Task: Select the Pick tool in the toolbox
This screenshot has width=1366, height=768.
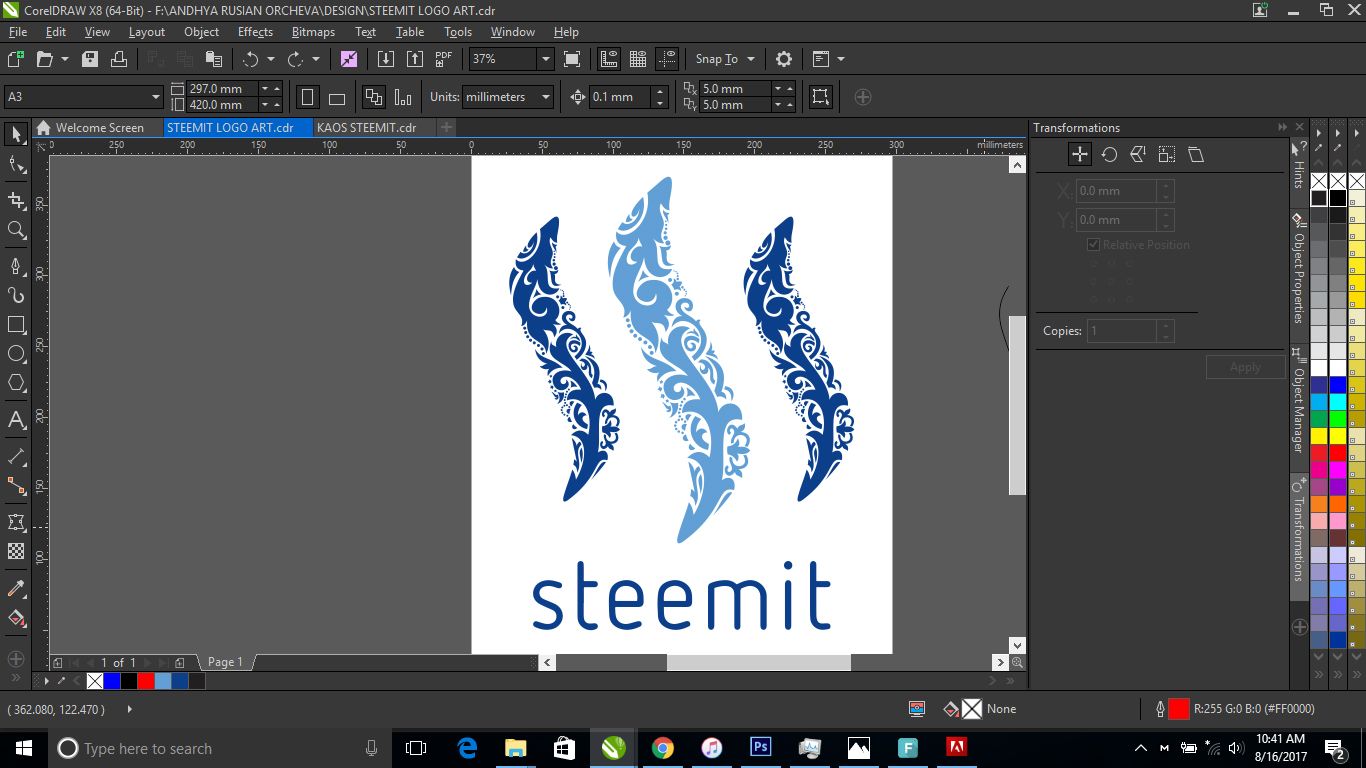Action: [16, 134]
